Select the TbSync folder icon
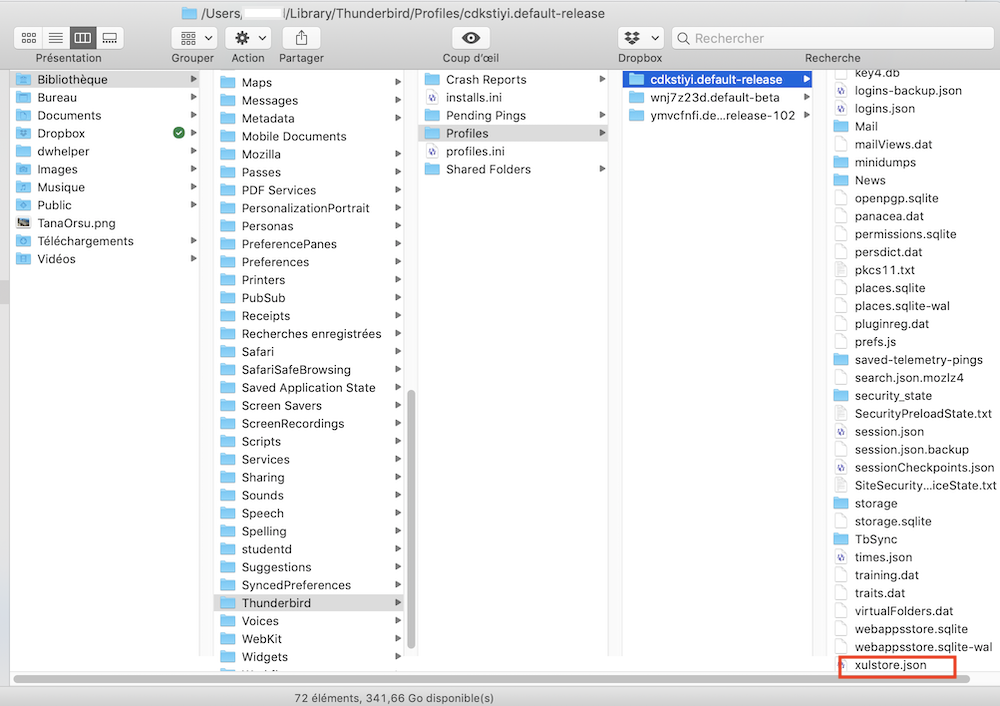Viewport: 1000px width, 706px height. coord(841,539)
